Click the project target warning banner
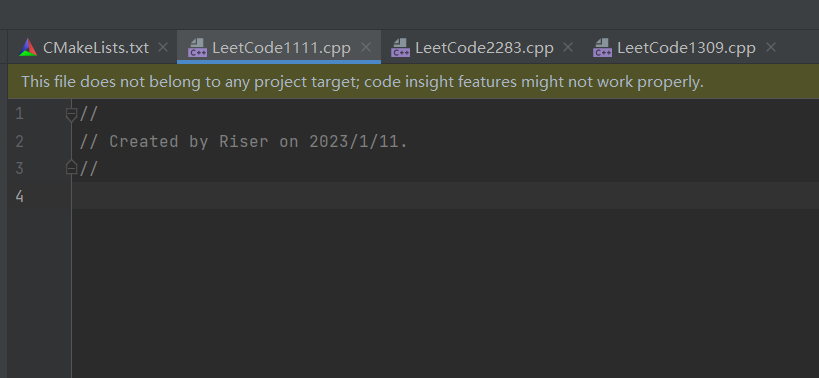Viewport: 819px width, 378px height. pos(413,81)
